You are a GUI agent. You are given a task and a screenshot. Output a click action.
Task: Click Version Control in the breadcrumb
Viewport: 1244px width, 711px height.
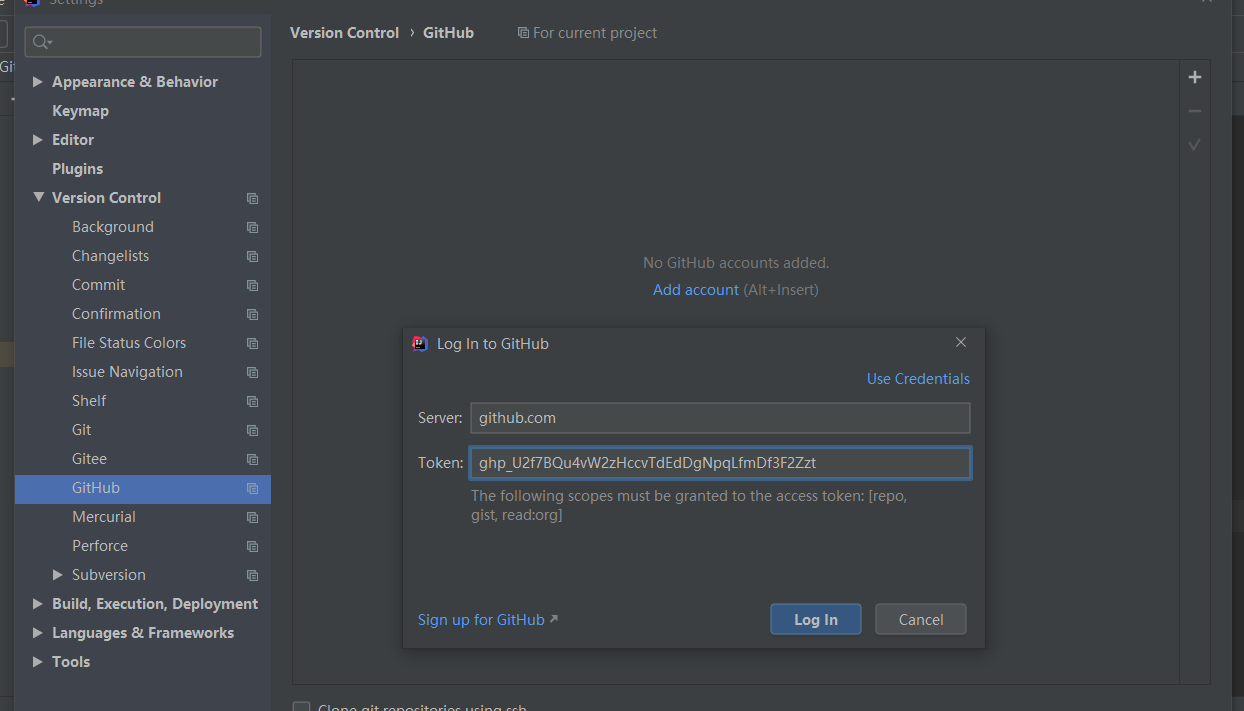pyautogui.click(x=344, y=33)
